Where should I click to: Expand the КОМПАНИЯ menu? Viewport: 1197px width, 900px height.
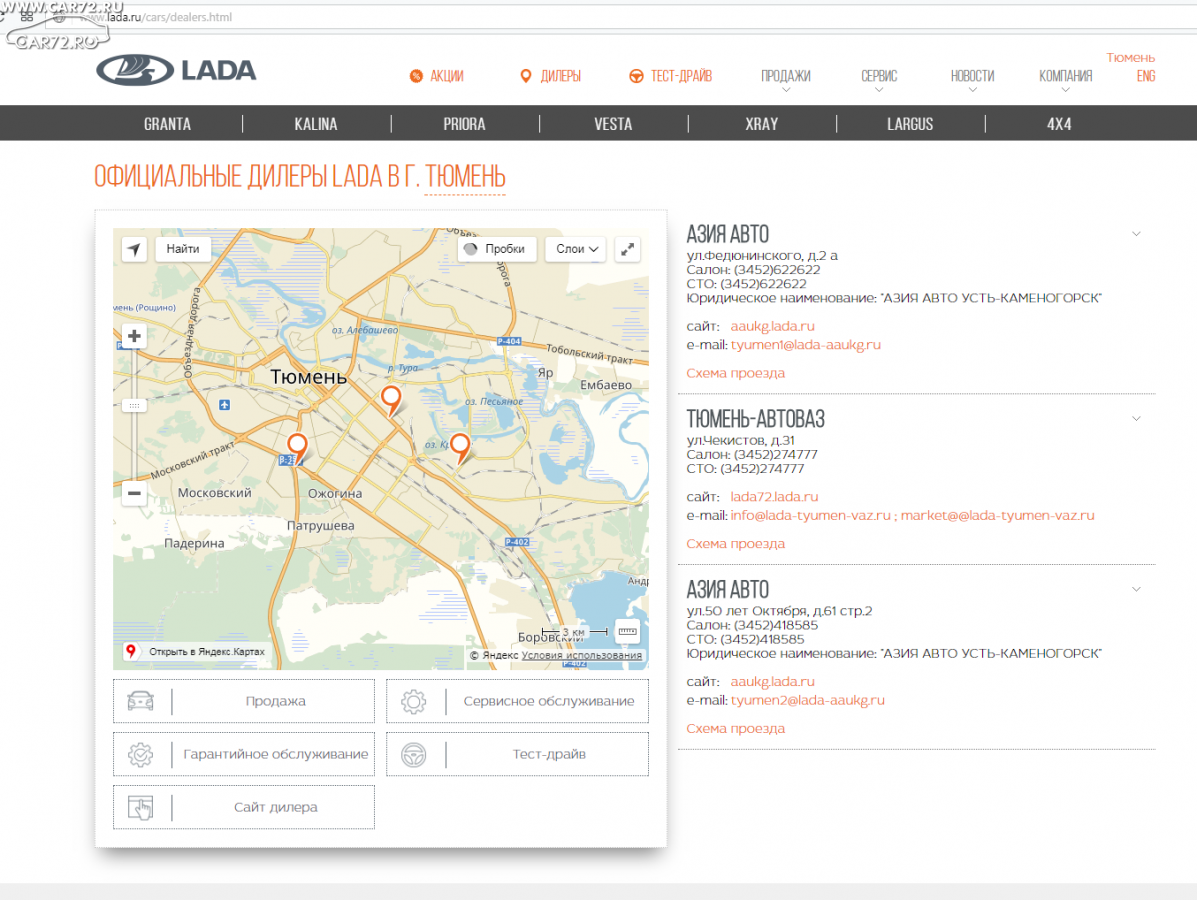(x=1065, y=79)
